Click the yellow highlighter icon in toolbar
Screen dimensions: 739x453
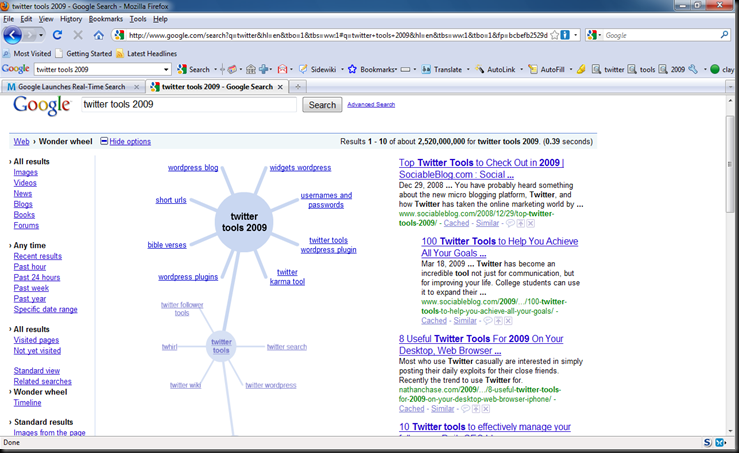tap(581, 69)
